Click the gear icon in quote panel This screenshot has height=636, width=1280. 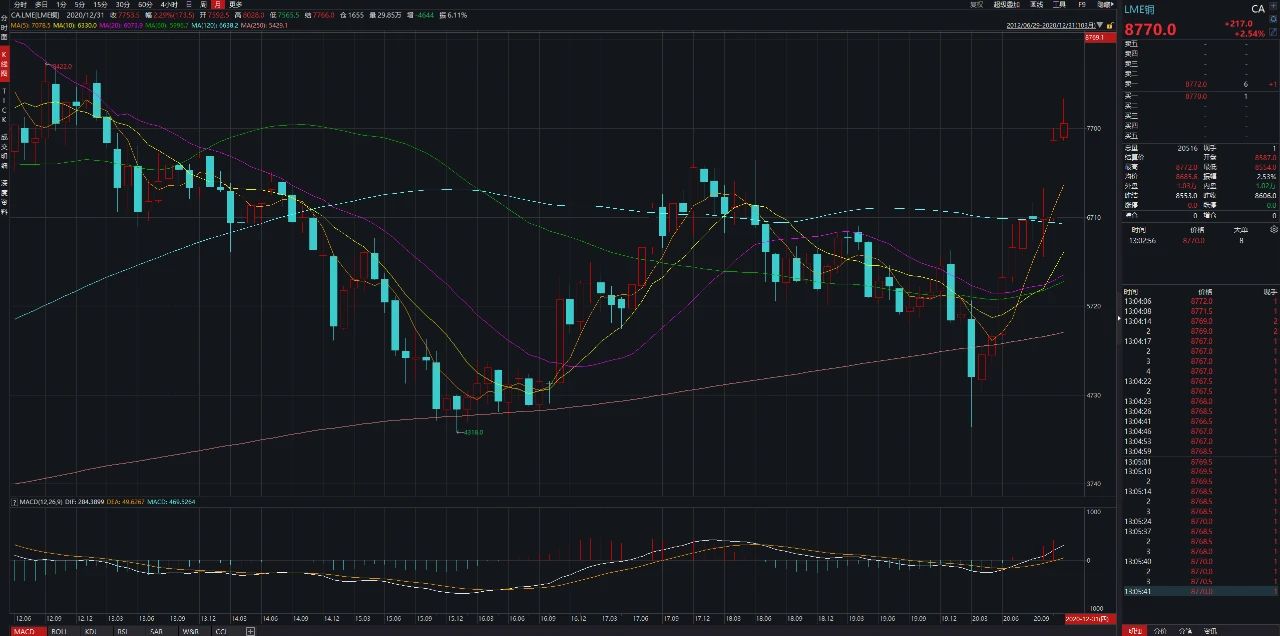point(1273,20)
